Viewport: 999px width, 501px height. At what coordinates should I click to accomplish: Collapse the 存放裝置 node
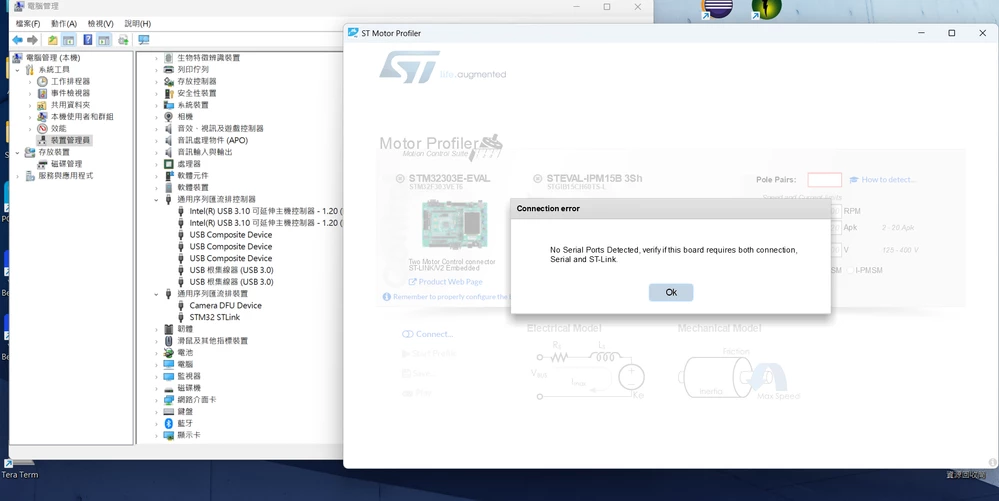(x=17, y=152)
